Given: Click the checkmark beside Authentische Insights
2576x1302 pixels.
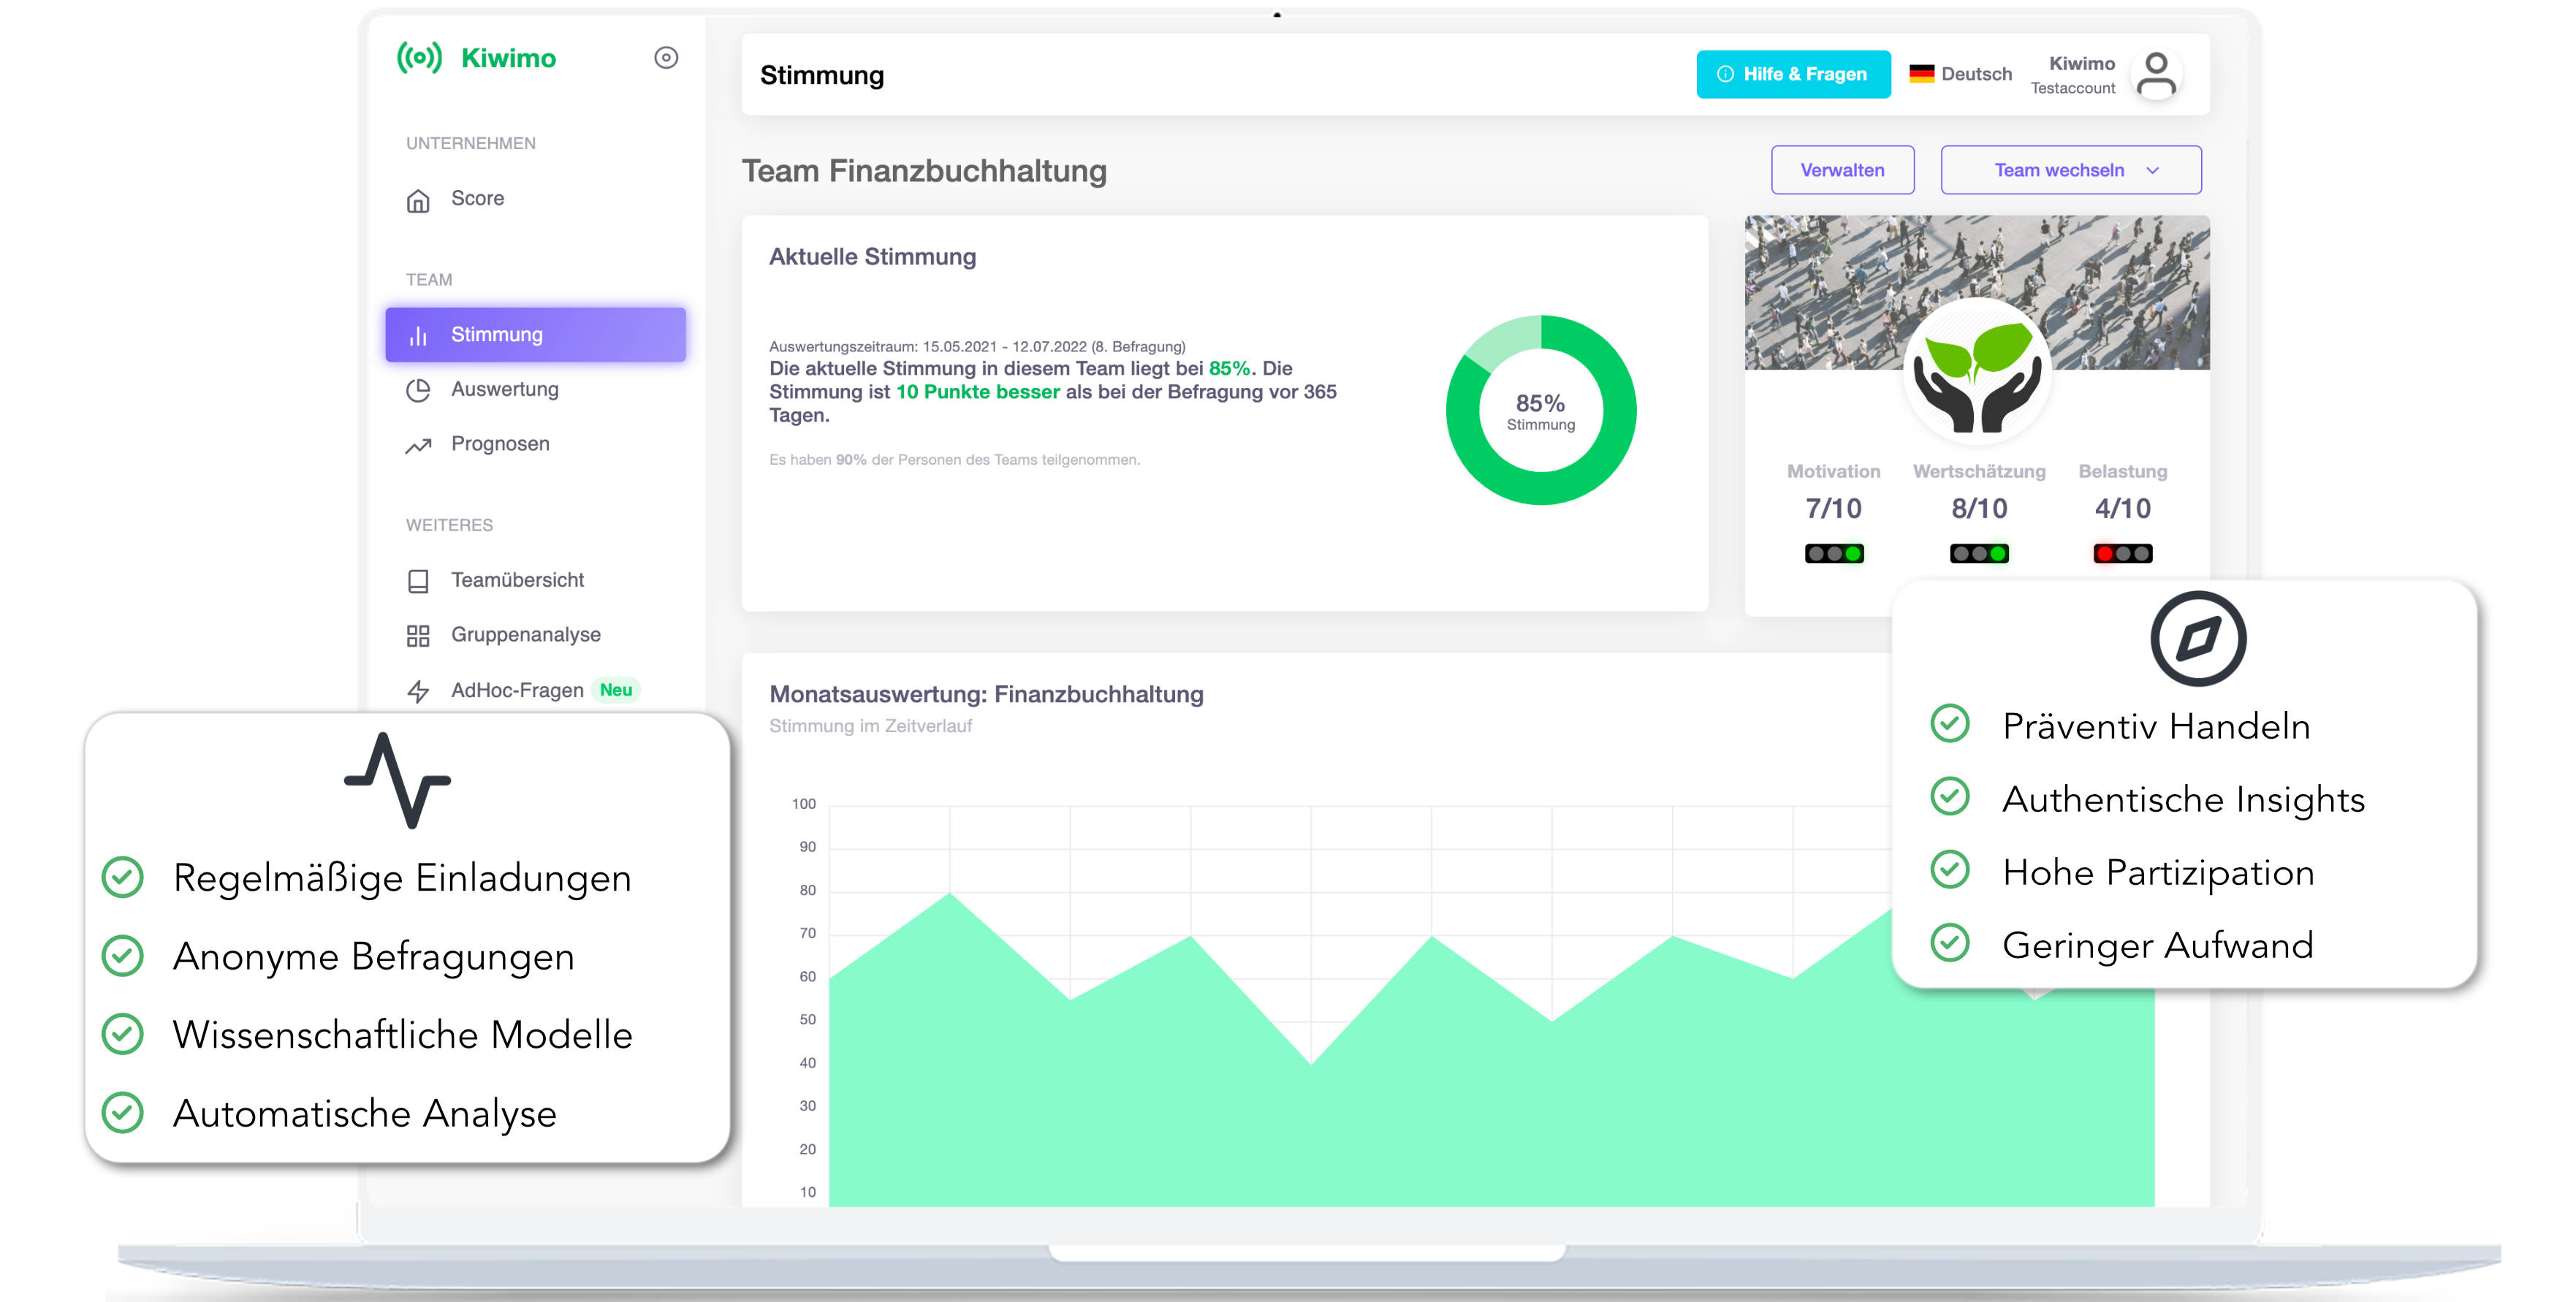Looking at the screenshot, I should pyautogui.click(x=1950, y=797).
